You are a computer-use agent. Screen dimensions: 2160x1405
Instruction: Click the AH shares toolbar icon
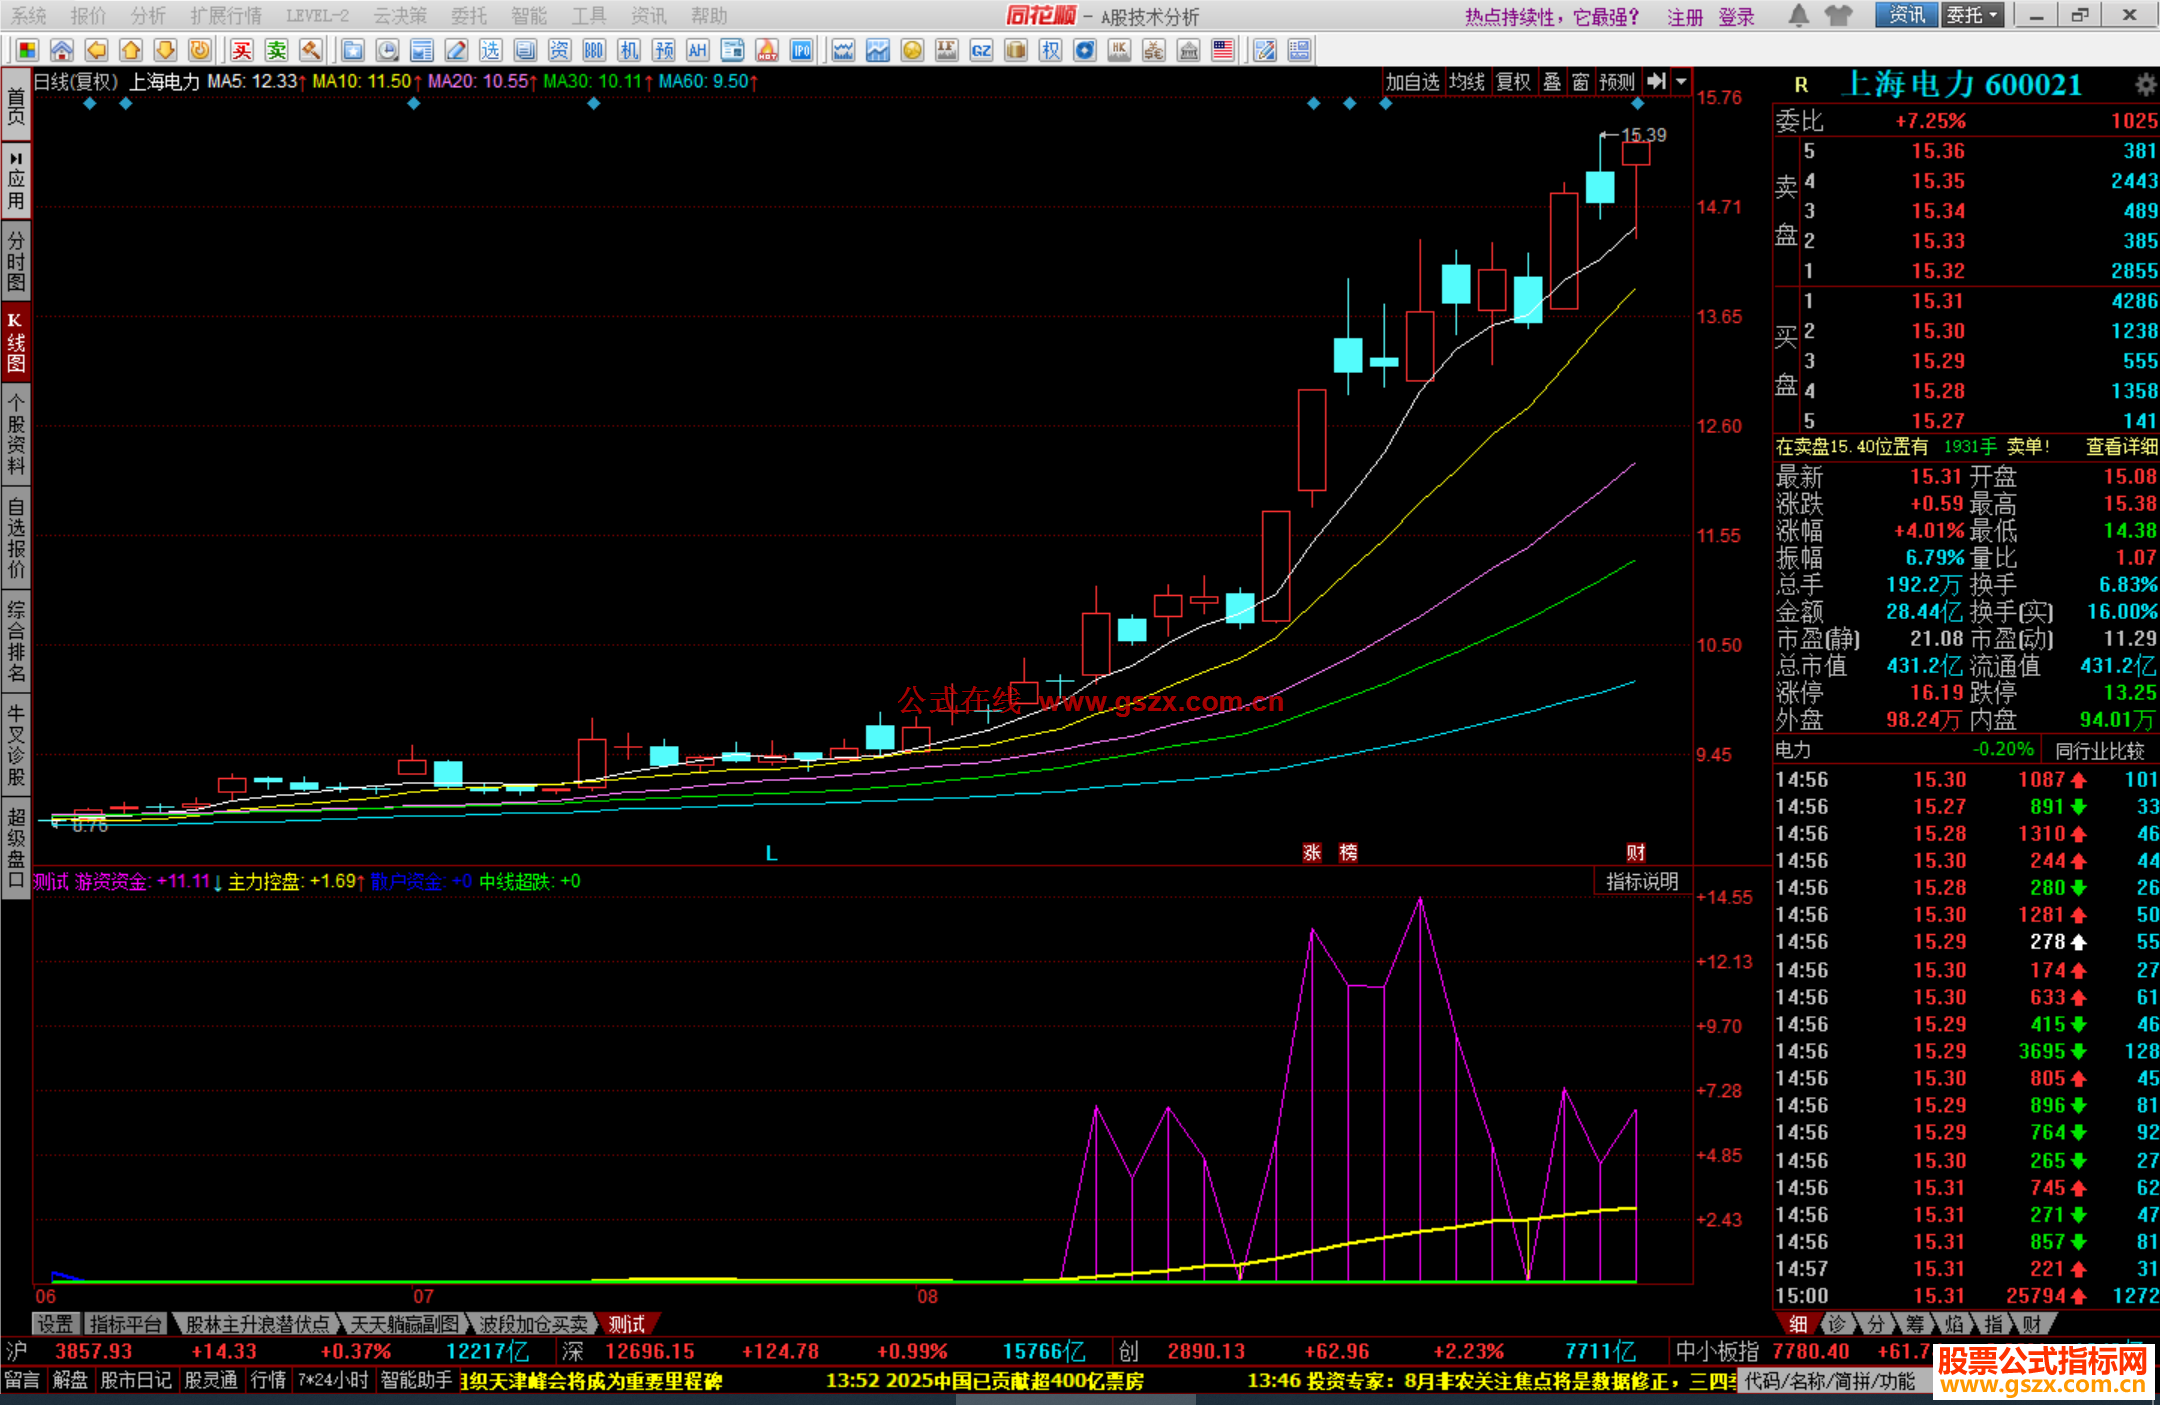(x=697, y=50)
